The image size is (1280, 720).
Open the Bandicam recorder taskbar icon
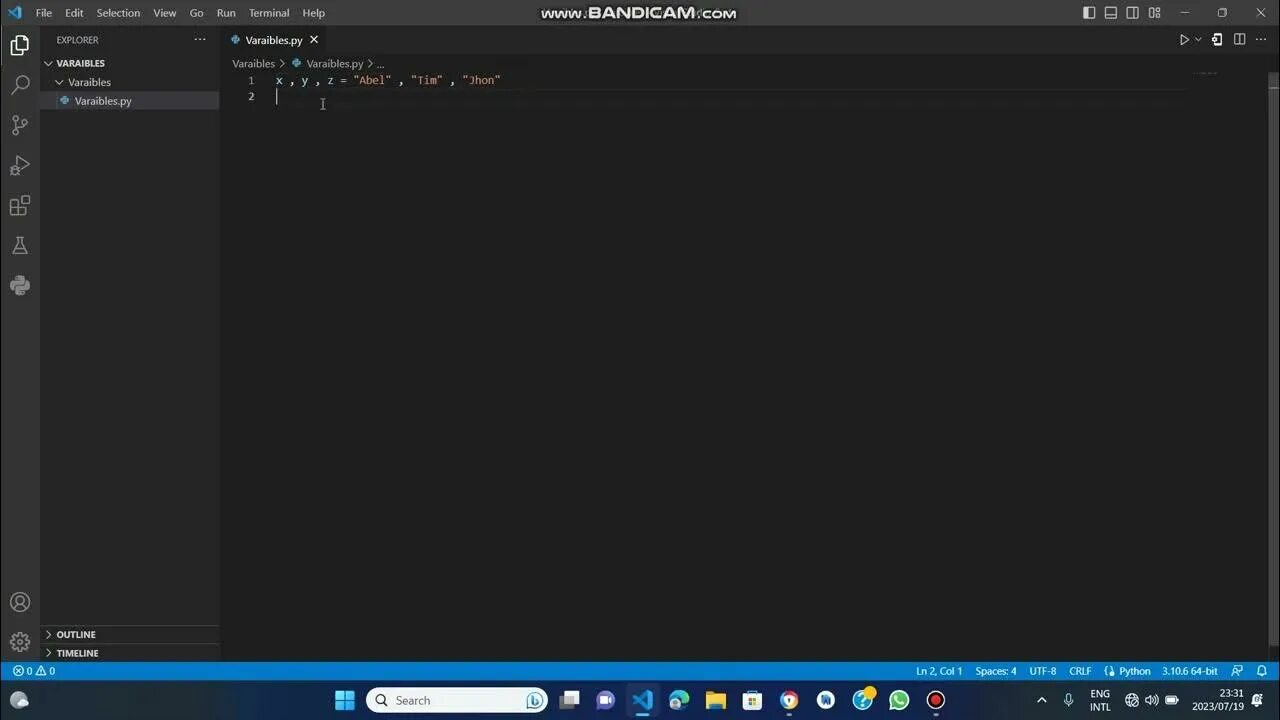(x=936, y=700)
